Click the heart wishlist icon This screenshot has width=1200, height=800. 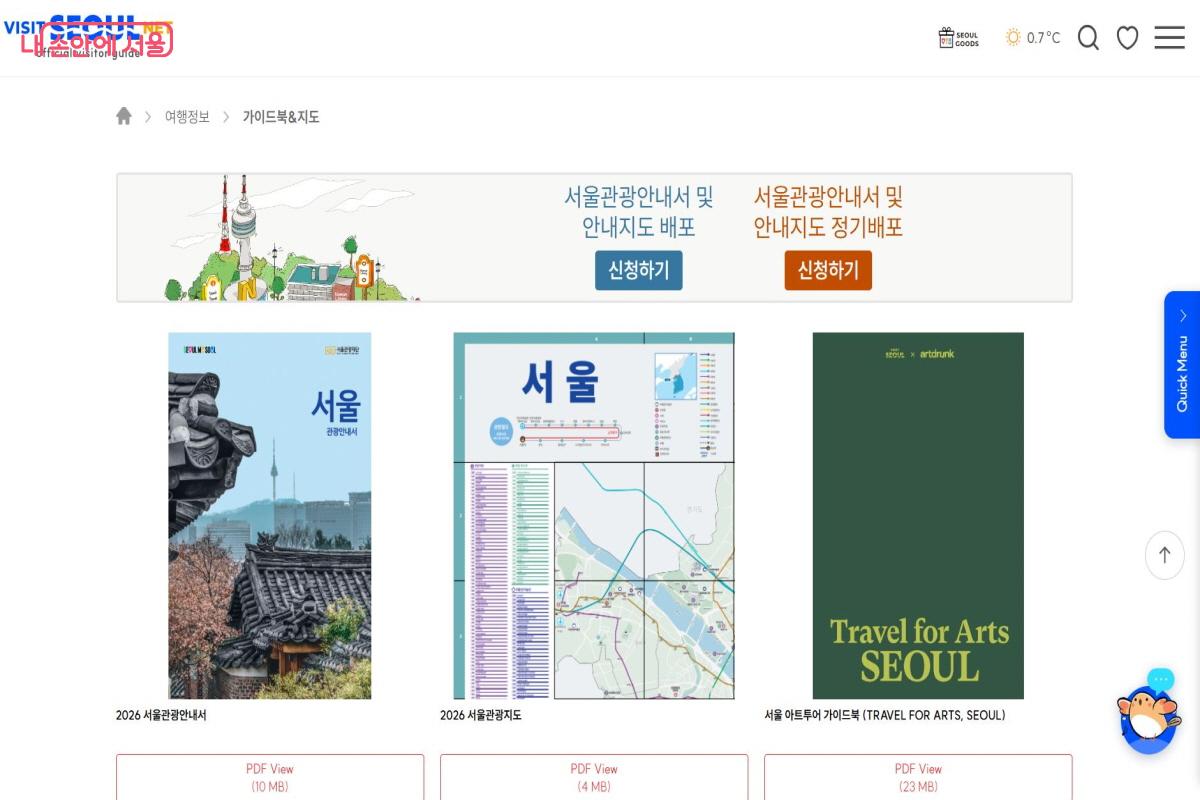1127,37
